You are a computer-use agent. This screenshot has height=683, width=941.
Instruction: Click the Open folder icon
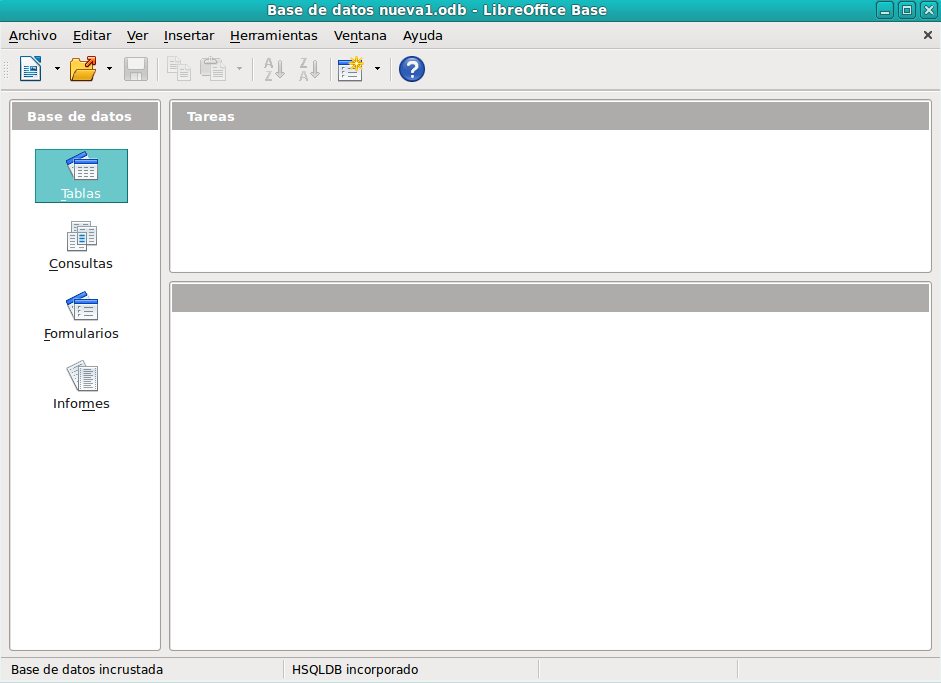(x=83, y=69)
